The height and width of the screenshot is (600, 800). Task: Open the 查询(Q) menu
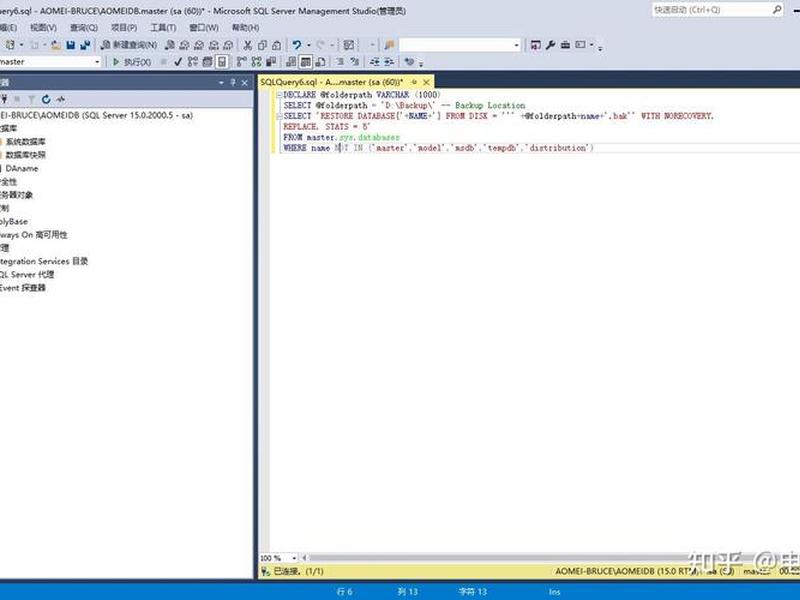coord(84,28)
